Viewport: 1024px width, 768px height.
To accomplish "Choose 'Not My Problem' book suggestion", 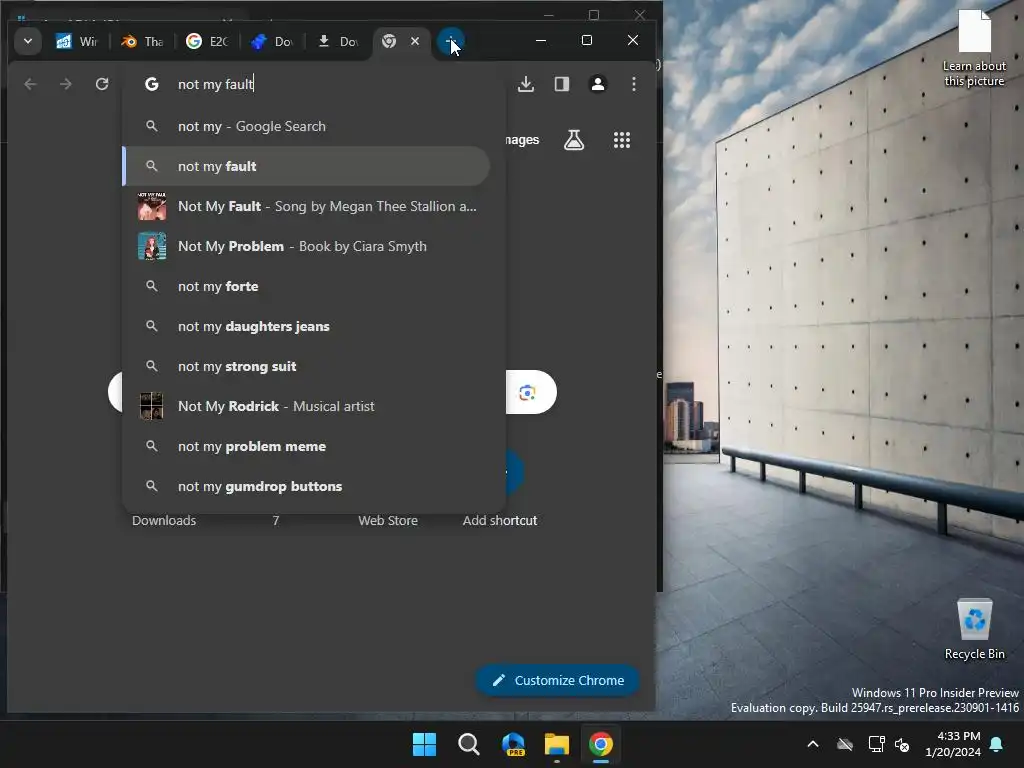I will (306, 246).
